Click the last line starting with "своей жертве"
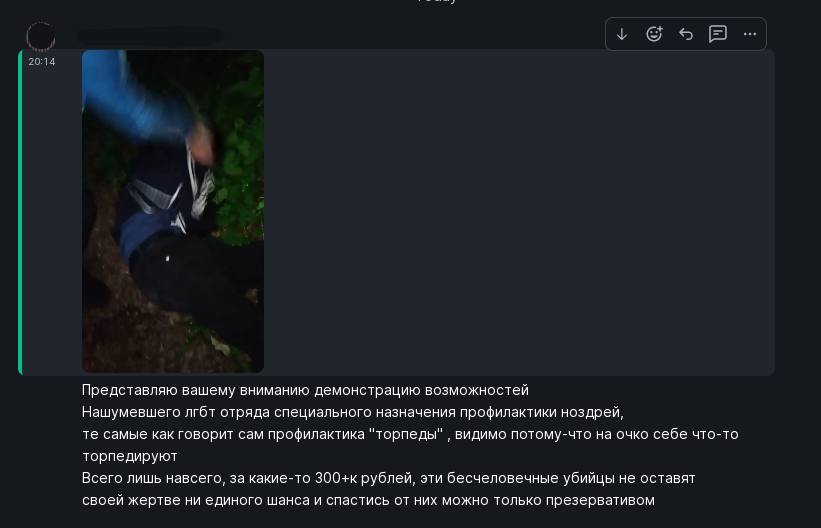 click(x=368, y=500)
